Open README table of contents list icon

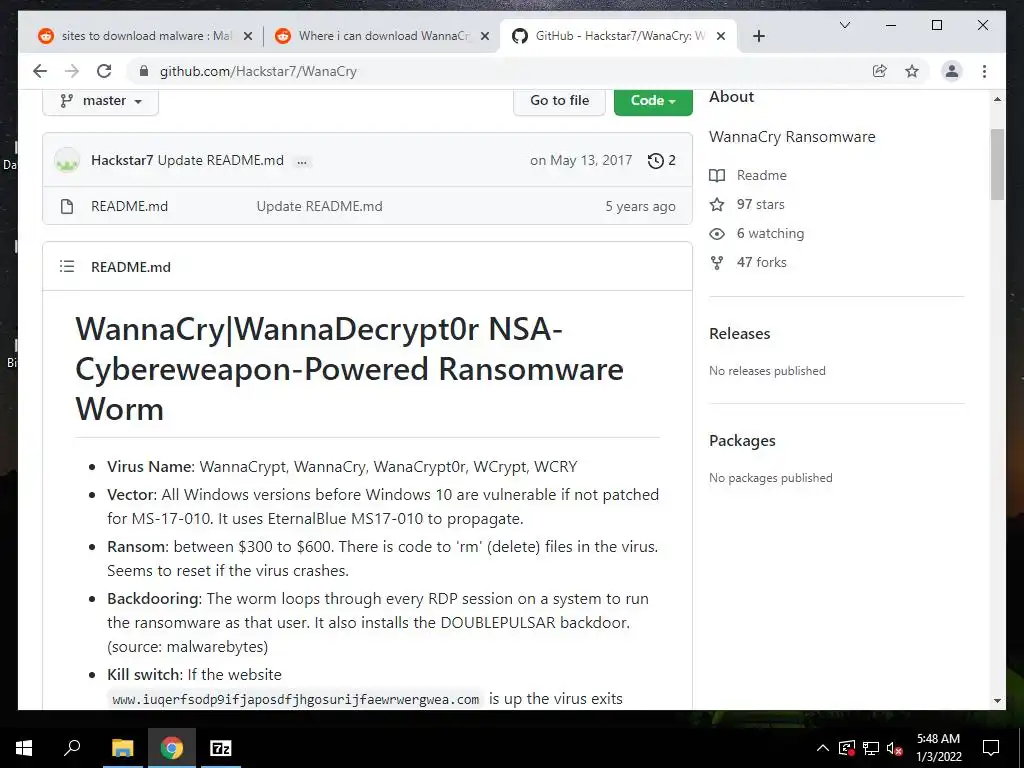point(67,266)
